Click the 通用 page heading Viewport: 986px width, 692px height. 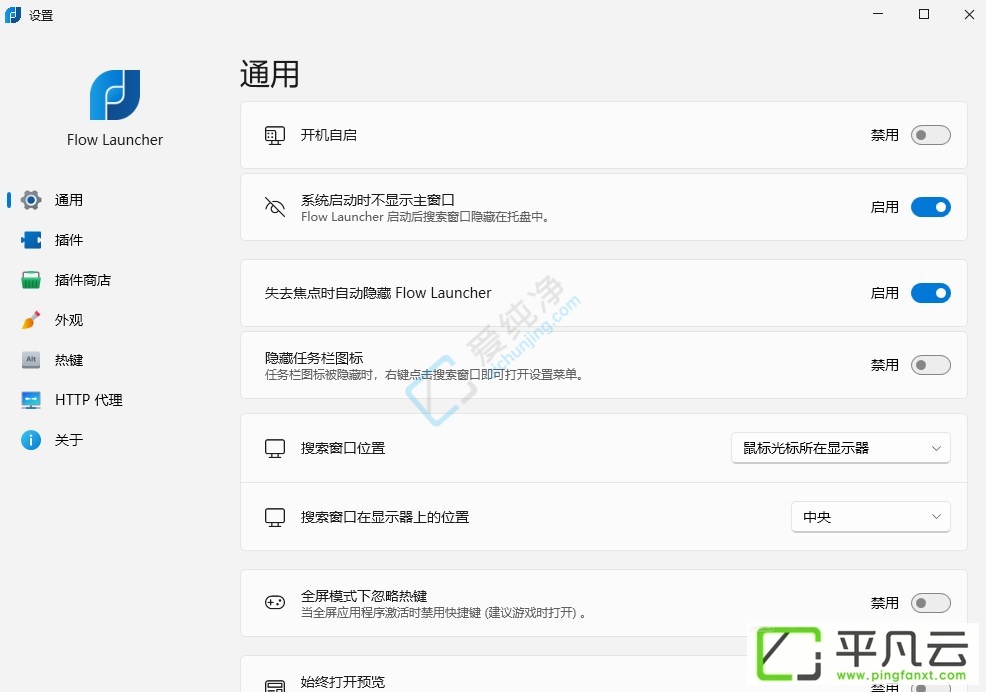click(x=270, y=74)
